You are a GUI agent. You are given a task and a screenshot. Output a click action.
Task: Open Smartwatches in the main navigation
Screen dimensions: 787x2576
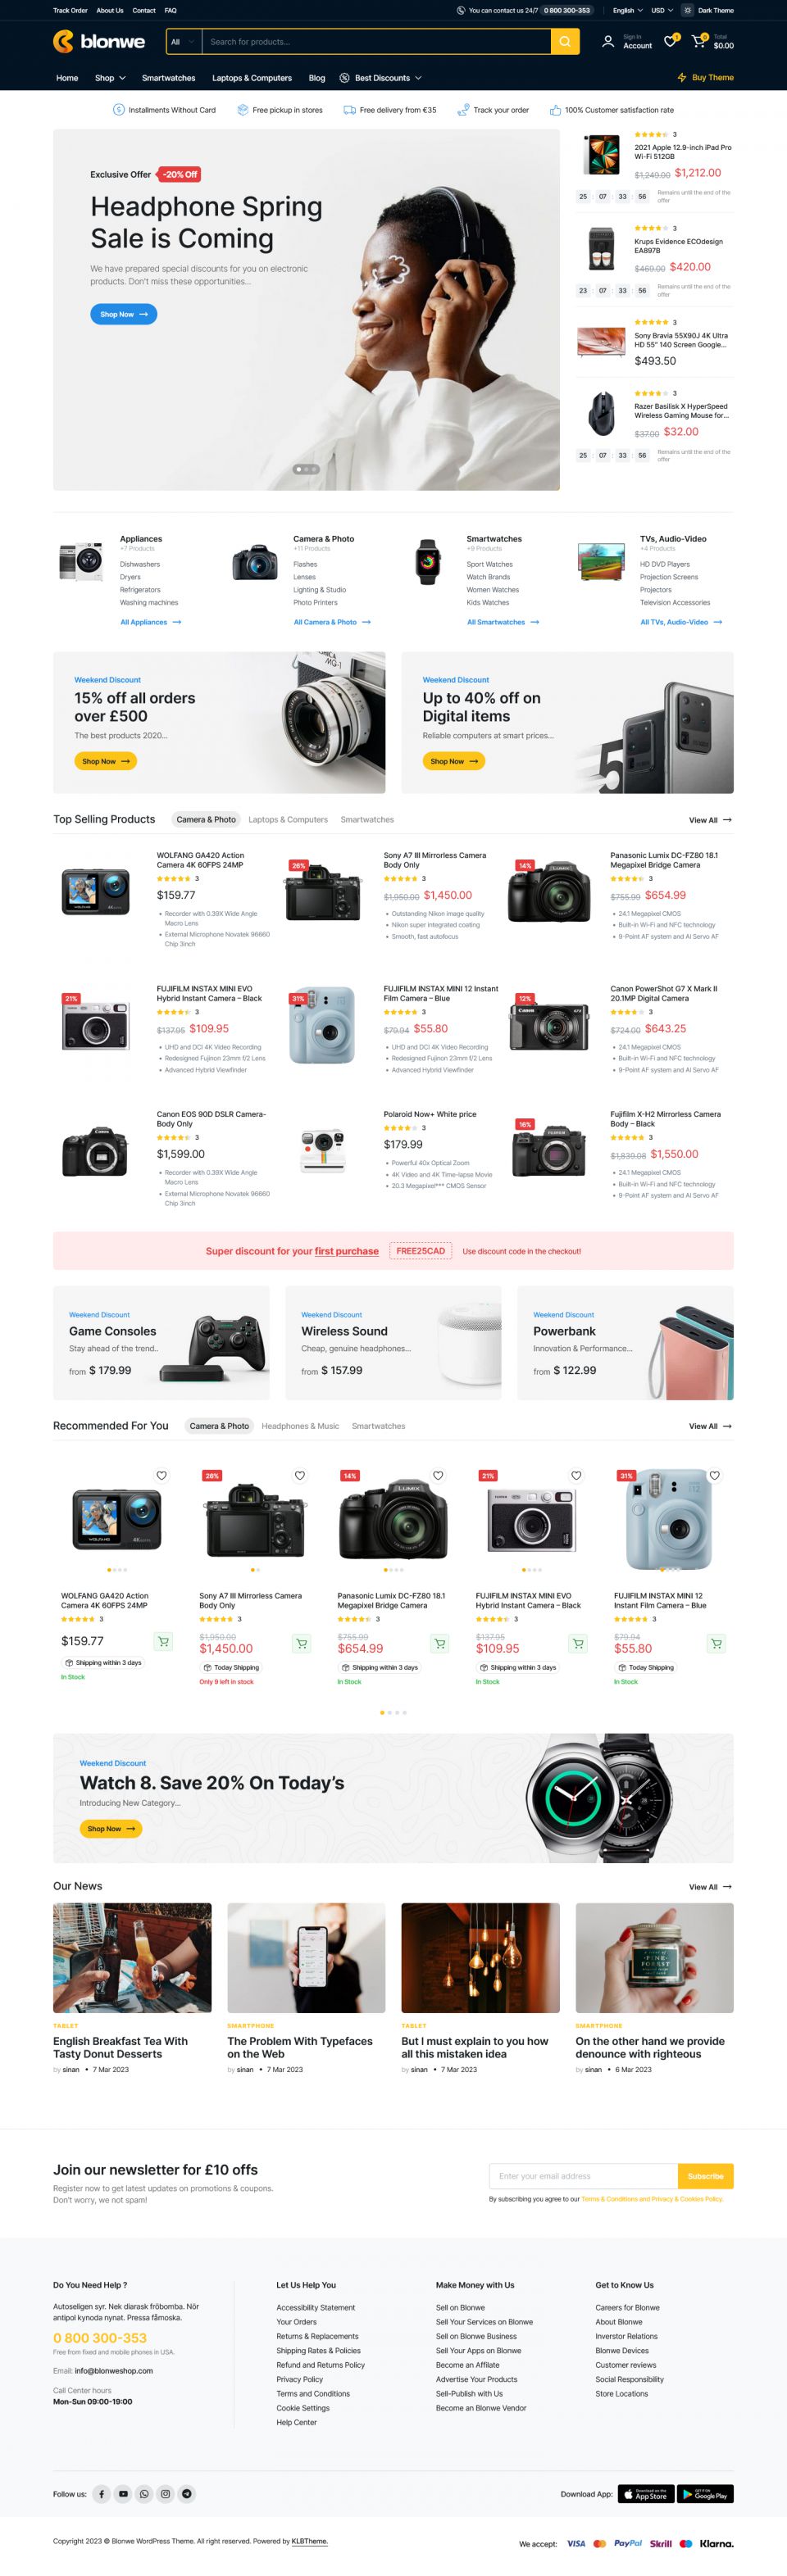pos(169,77)
